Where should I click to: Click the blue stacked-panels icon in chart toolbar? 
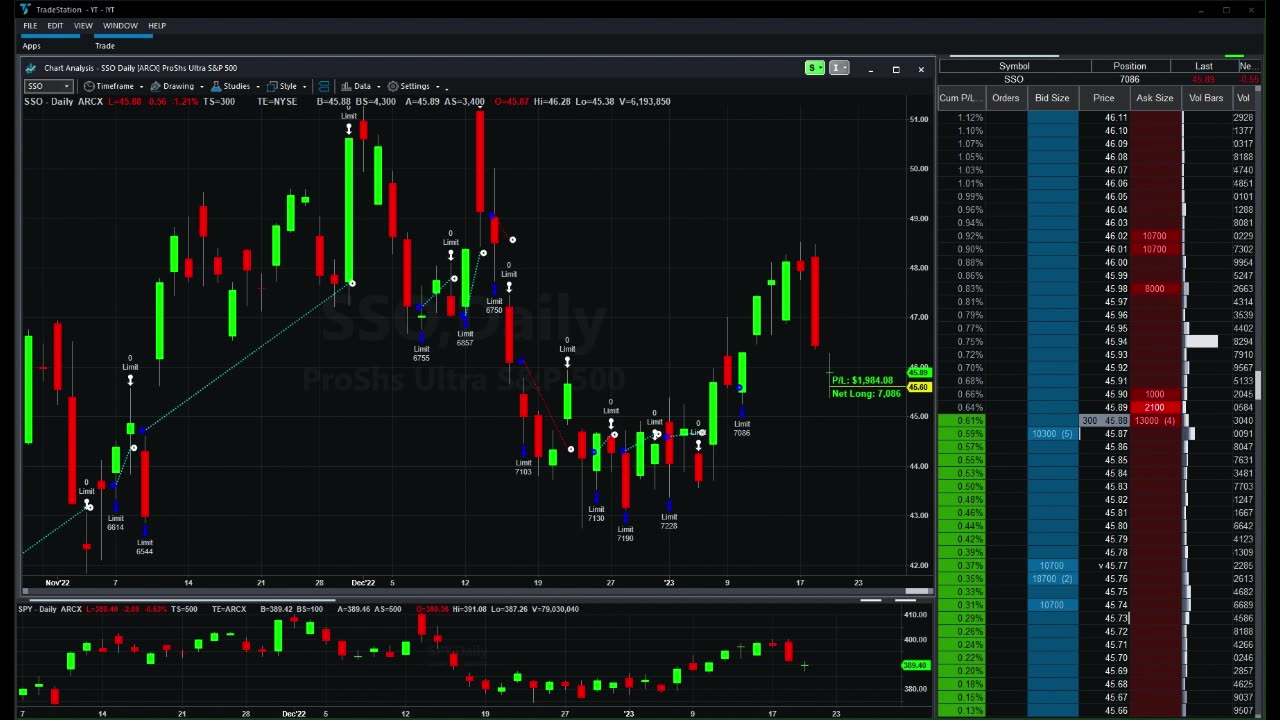coord(324,86)
